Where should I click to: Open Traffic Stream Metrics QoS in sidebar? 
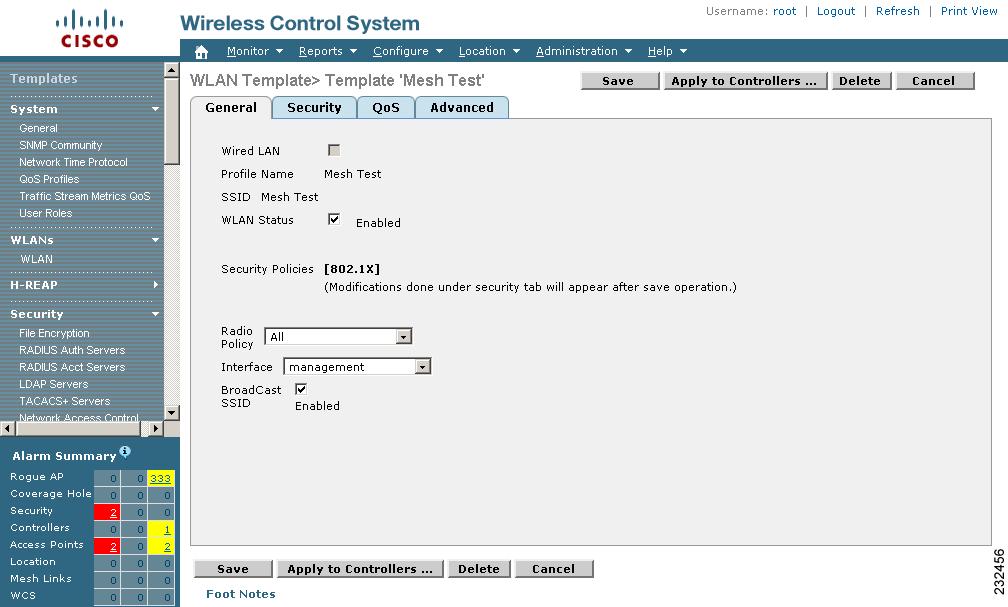pos(84,196)
